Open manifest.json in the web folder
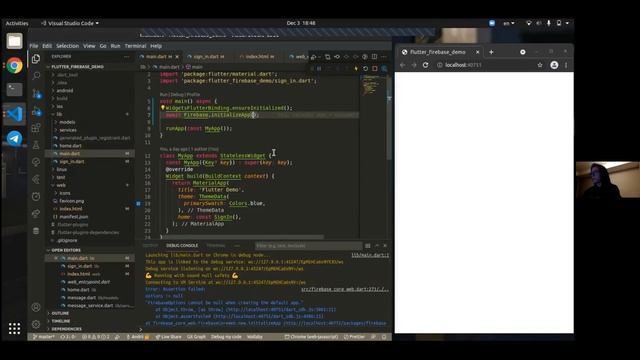The width and height of the screenshot is (640, 360). (73, 217)
